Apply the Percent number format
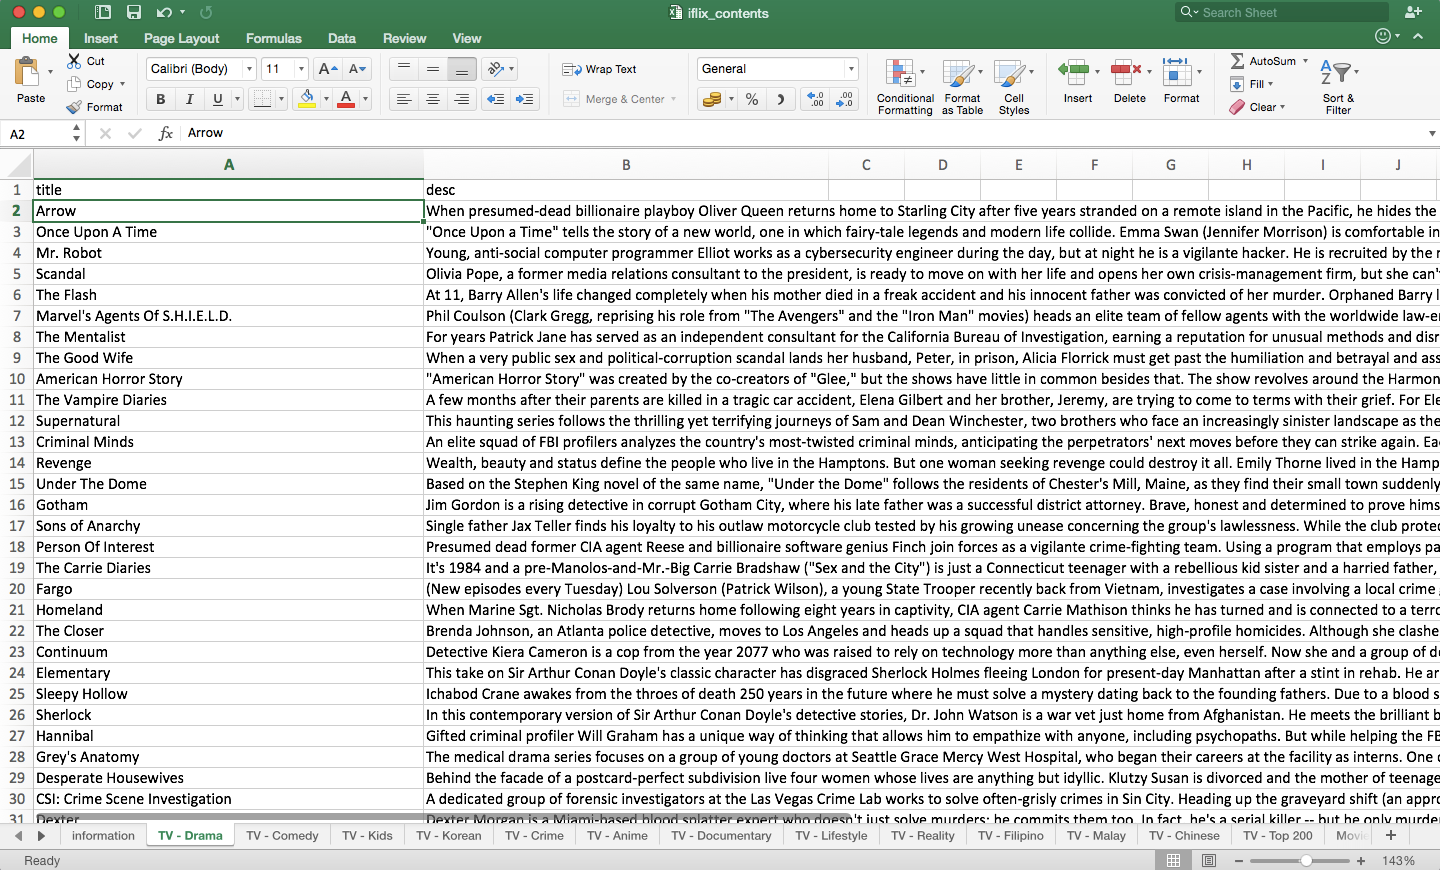Viewport: 1440px width, 870px height. coord(752,99)
